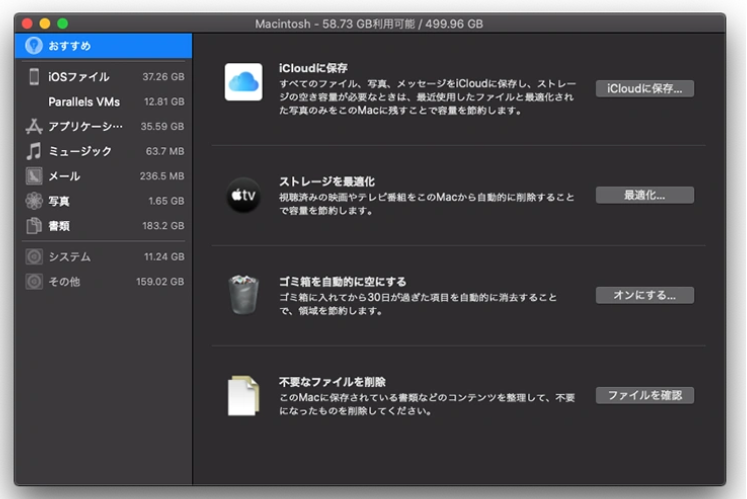Click the iOSファイル phone icon
The width and height of the screenshot is (747, 499).
[34, 77]
